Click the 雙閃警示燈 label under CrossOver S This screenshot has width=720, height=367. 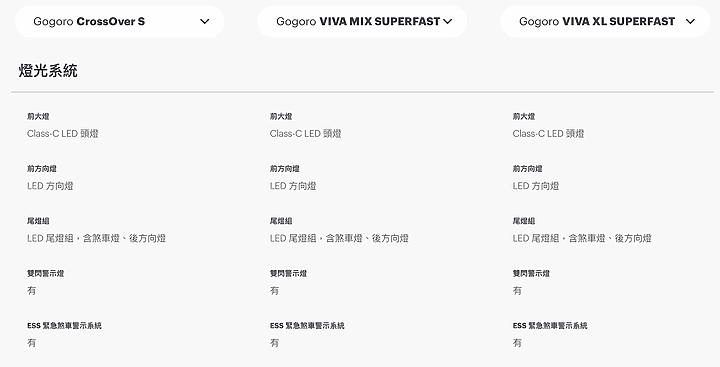[45, 274]
